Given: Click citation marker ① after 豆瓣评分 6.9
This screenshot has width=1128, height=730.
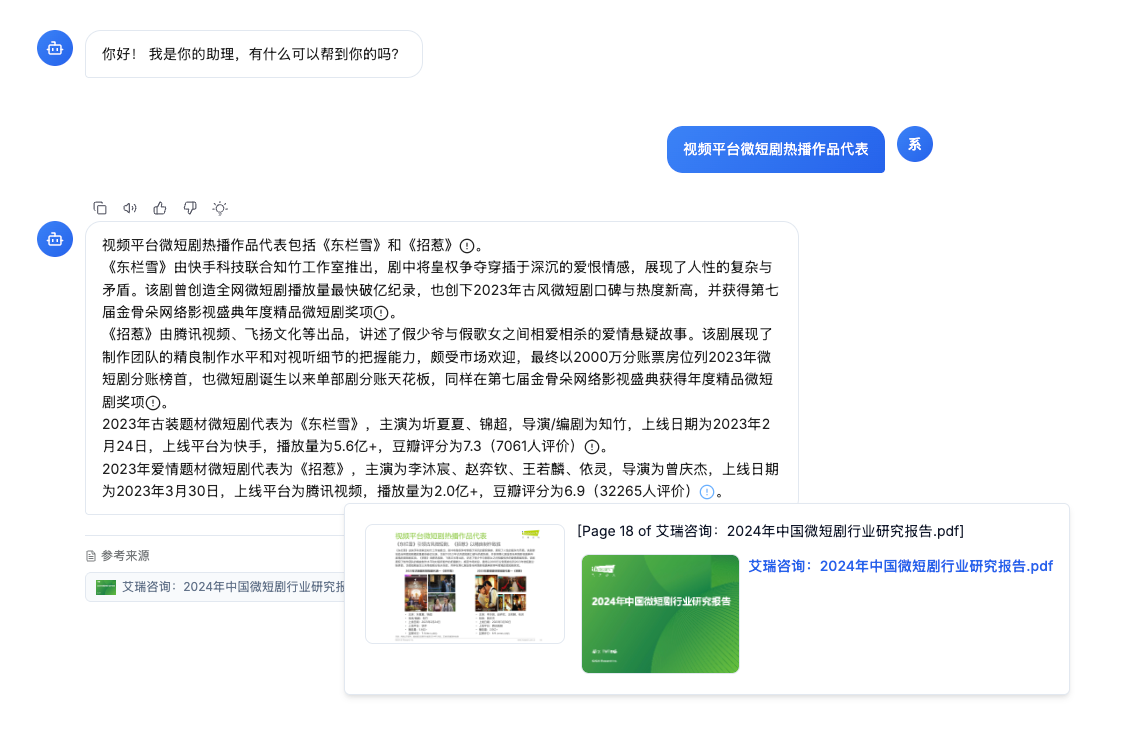Looking at the screenshot, I should pos(706,494).
